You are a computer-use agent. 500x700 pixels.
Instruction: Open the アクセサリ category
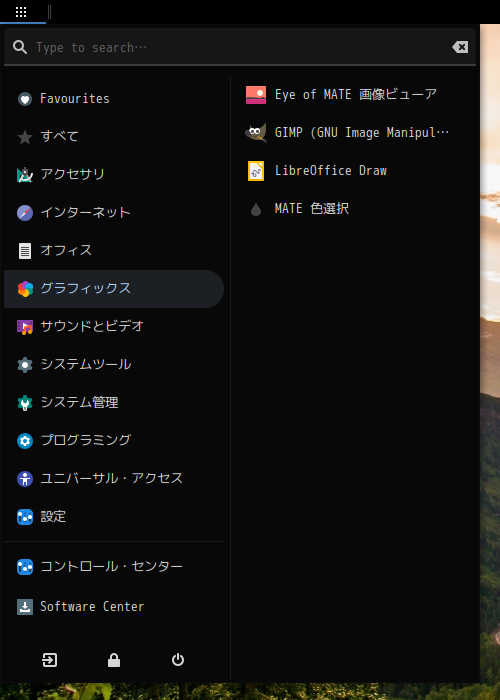(x=114, y=175)
